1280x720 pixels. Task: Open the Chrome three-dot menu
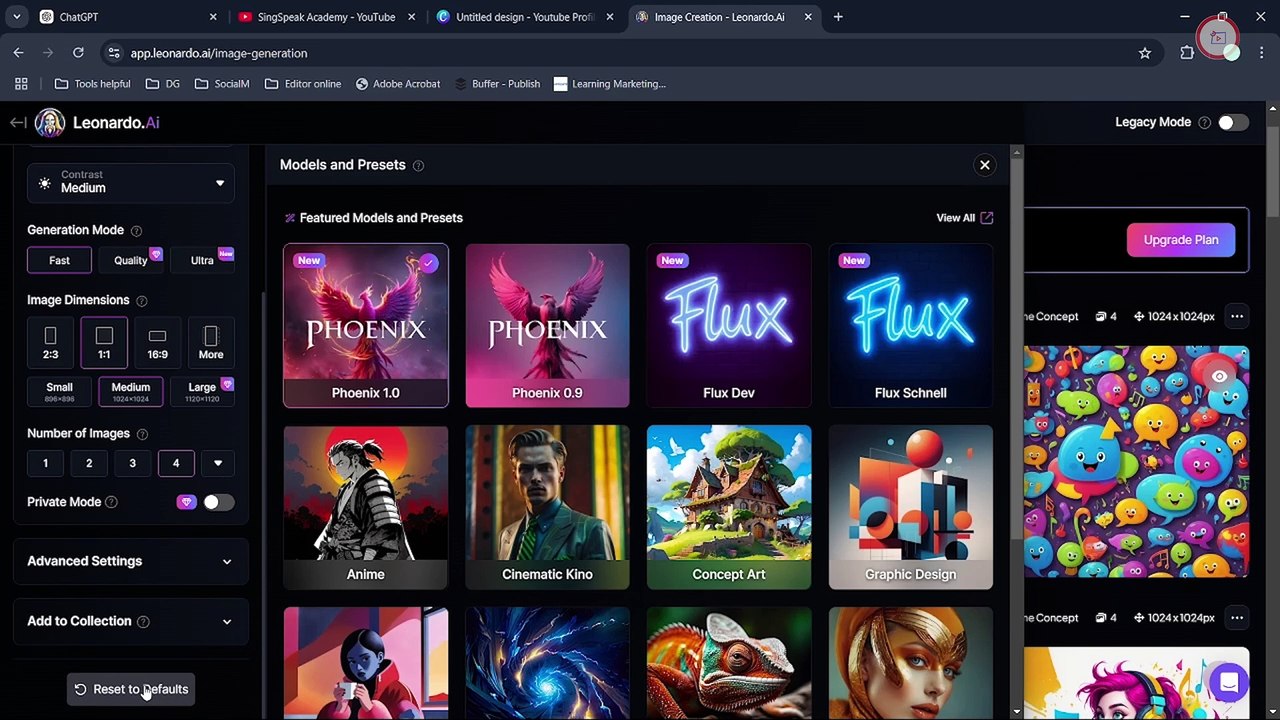pos(1262,53)
